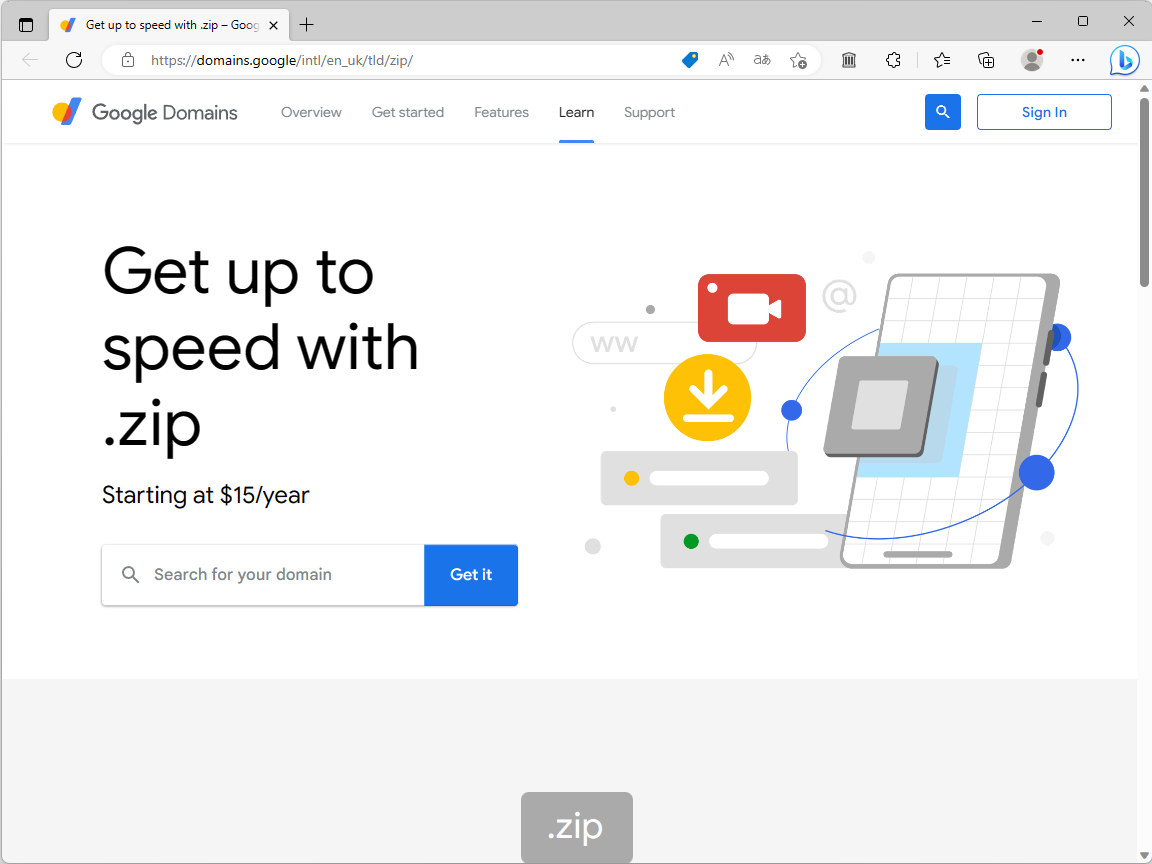This screenshot has width=1152, height=864.
Task: Open Settings and more menu
Action: [x=1077, y=60]
